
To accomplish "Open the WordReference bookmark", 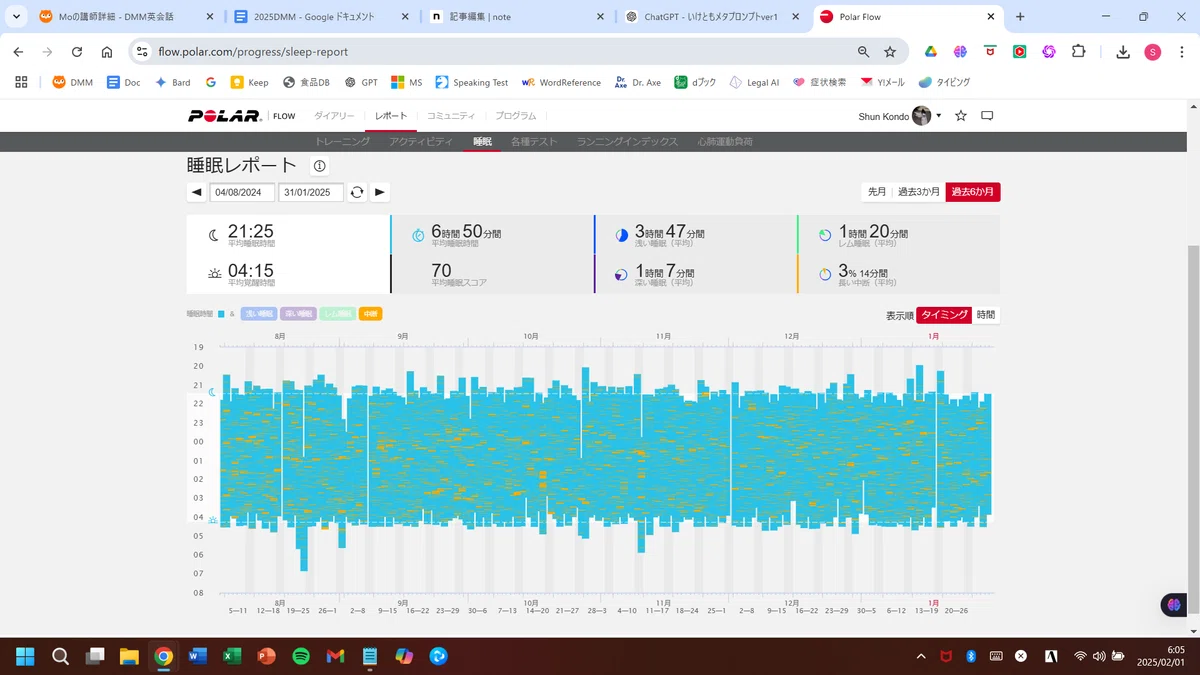I will (561, 82).
